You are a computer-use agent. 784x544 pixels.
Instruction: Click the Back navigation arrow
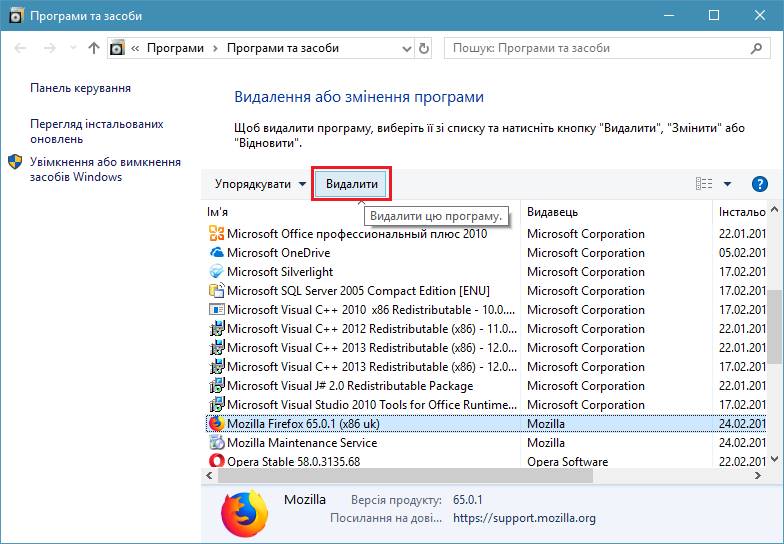coord(20,48)
